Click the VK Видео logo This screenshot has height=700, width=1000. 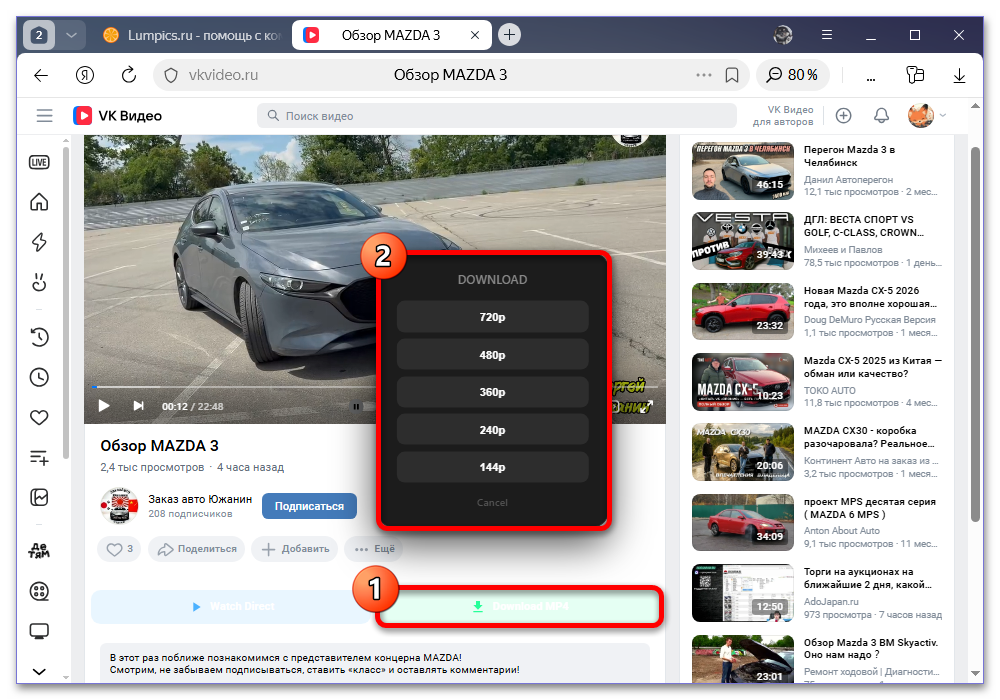pyautogui.click(x=117, y=115)
